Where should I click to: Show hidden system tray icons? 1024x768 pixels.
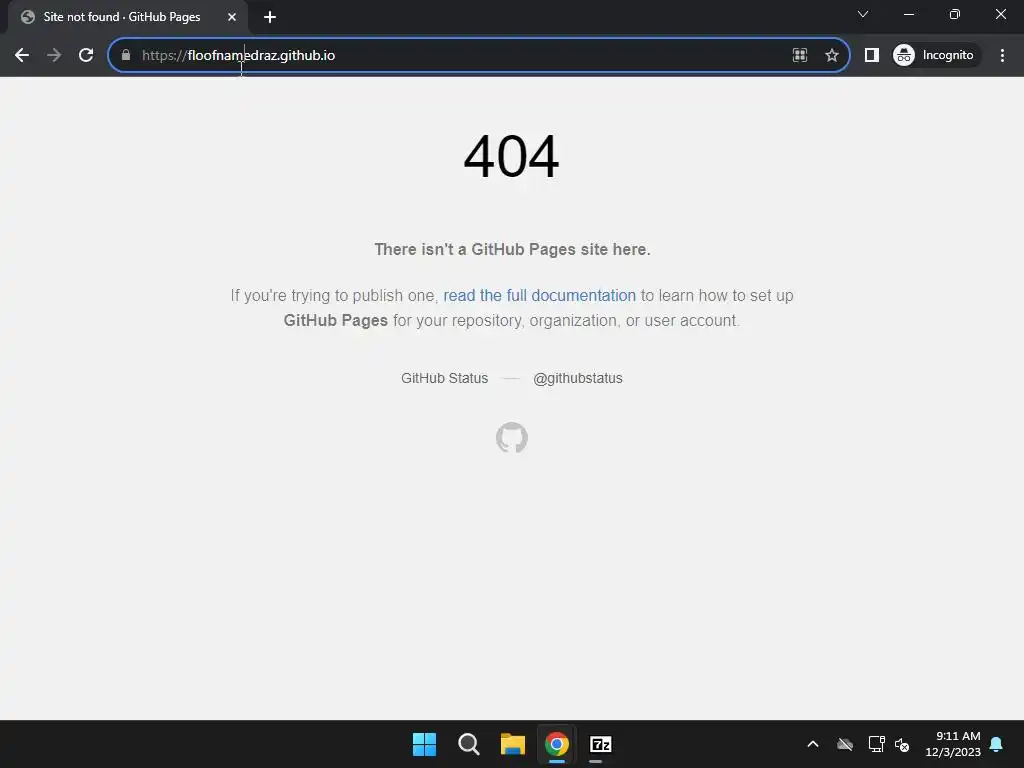point(813,744)
